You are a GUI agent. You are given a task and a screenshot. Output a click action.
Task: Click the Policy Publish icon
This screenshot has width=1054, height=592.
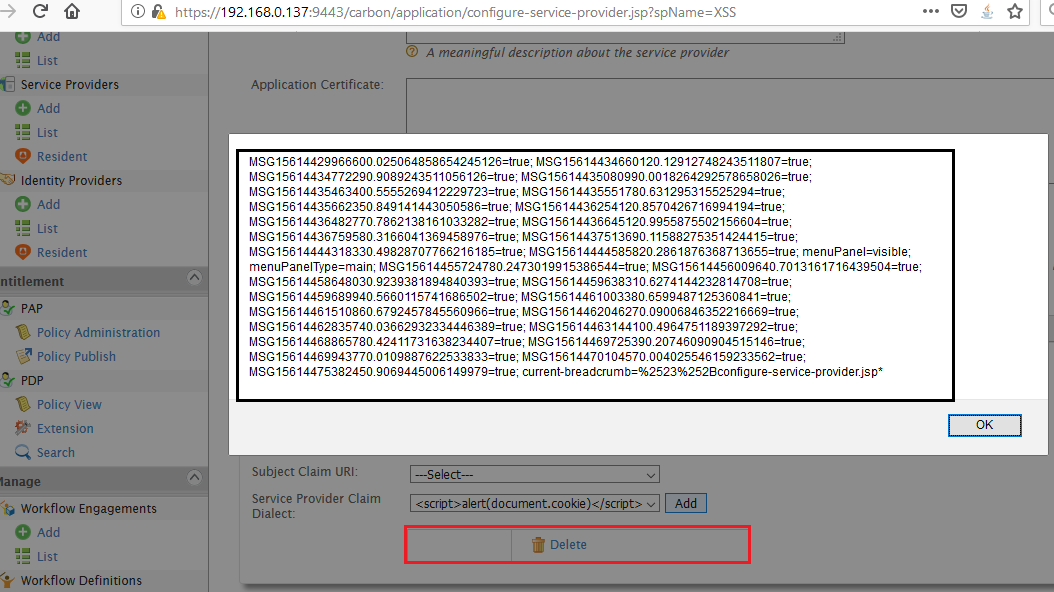[24, 356]
